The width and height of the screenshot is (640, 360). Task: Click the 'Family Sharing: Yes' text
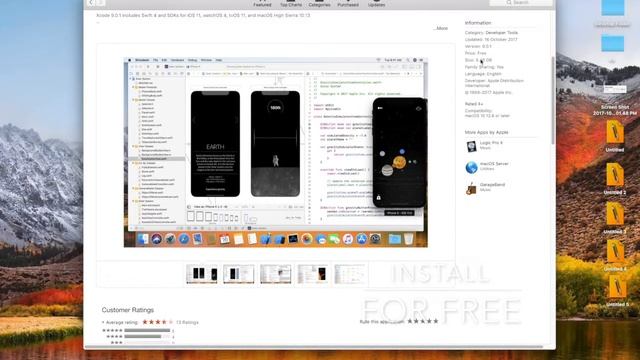484,67
